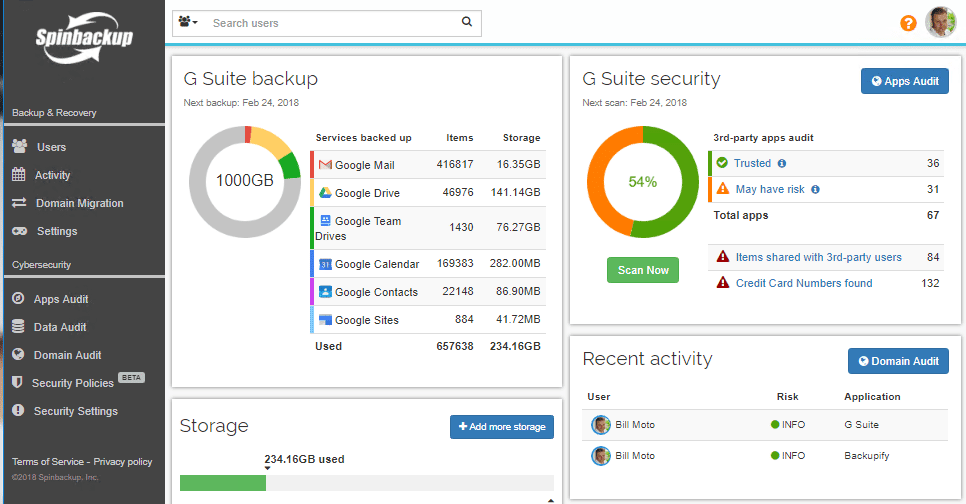Click Total apps value 67
The image size is (966, 504).
(x=933, y=215)
